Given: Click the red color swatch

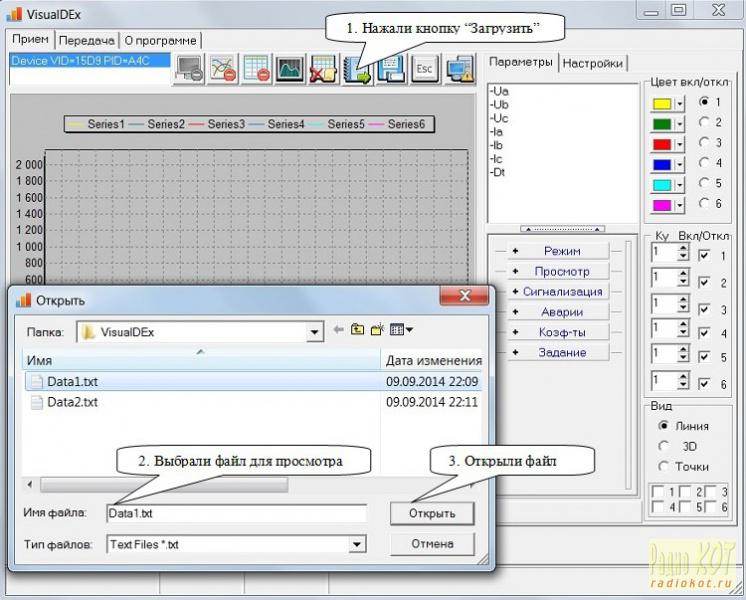Looking at the screenshot, I should pos(661,145).
